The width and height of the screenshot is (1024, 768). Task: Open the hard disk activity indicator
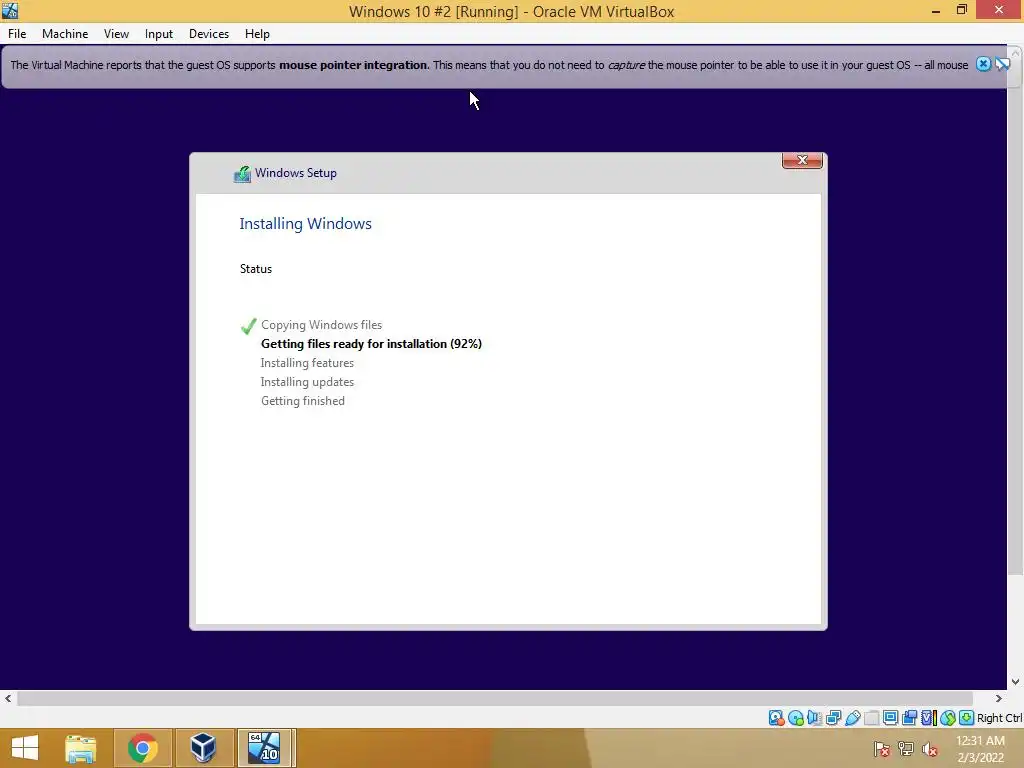[776, 718]
